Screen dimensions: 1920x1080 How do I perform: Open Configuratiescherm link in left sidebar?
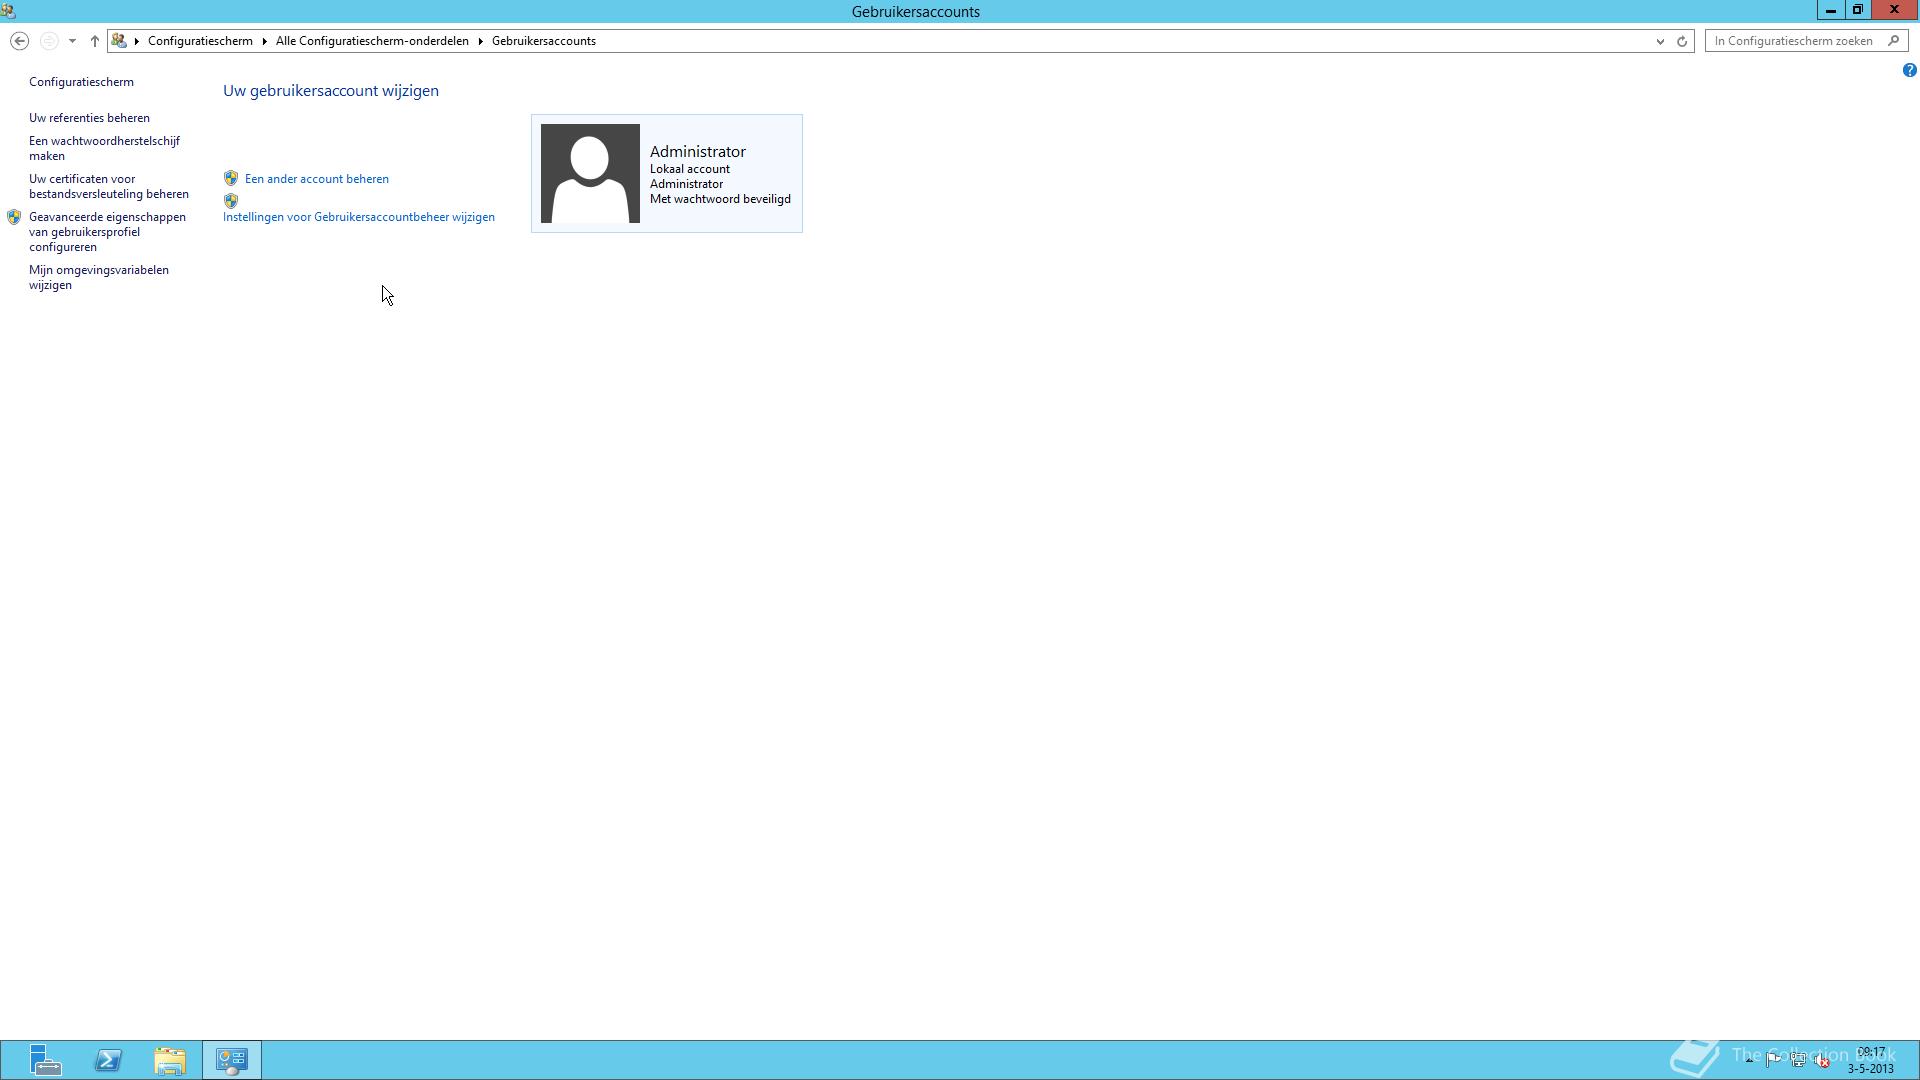[81, 82]
